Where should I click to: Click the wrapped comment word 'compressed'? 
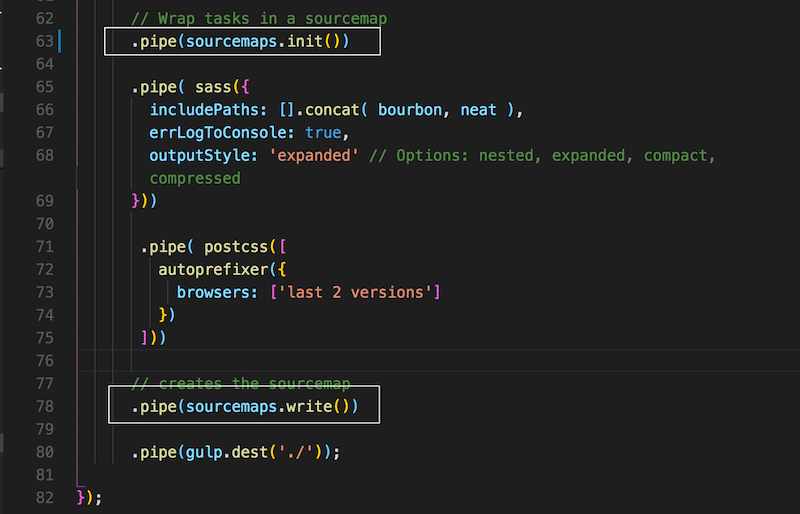(x=195, y=179)
